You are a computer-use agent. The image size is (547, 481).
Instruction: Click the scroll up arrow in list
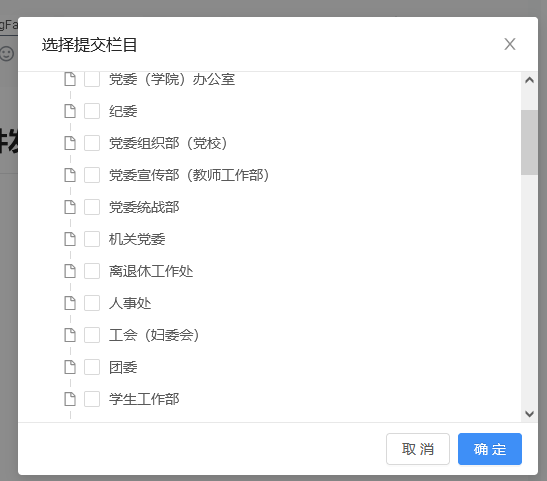529,80
